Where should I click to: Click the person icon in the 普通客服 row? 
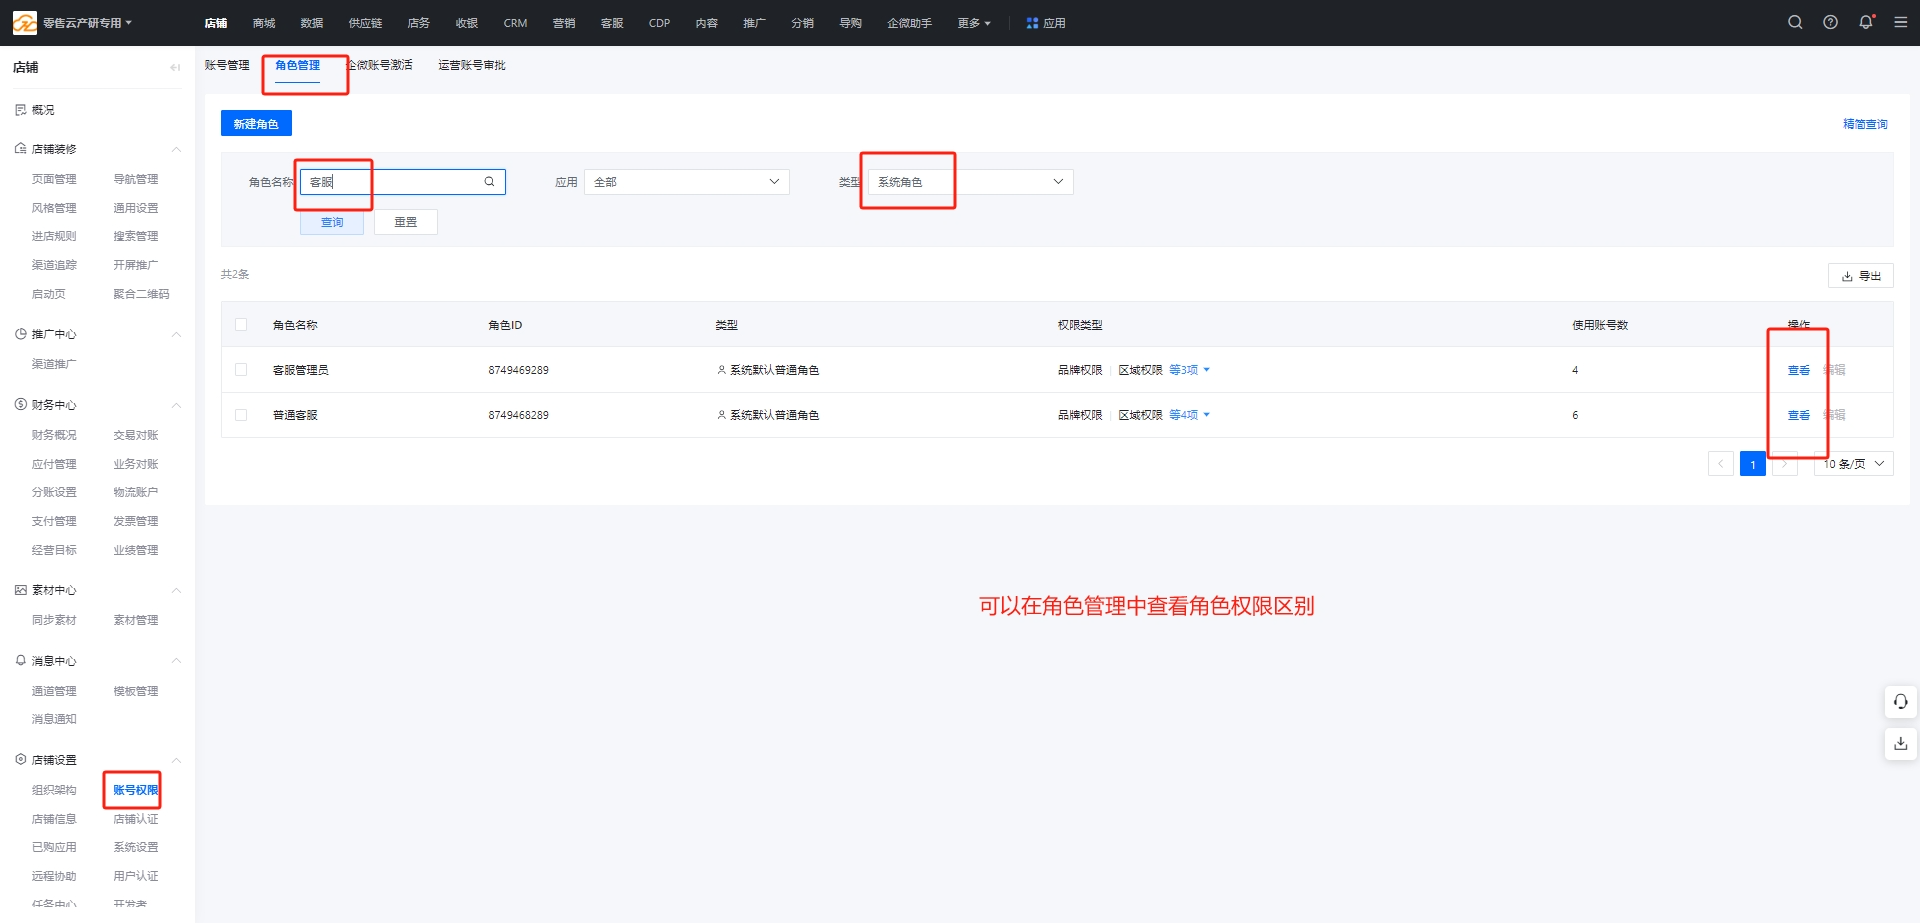tap(721, 415)
